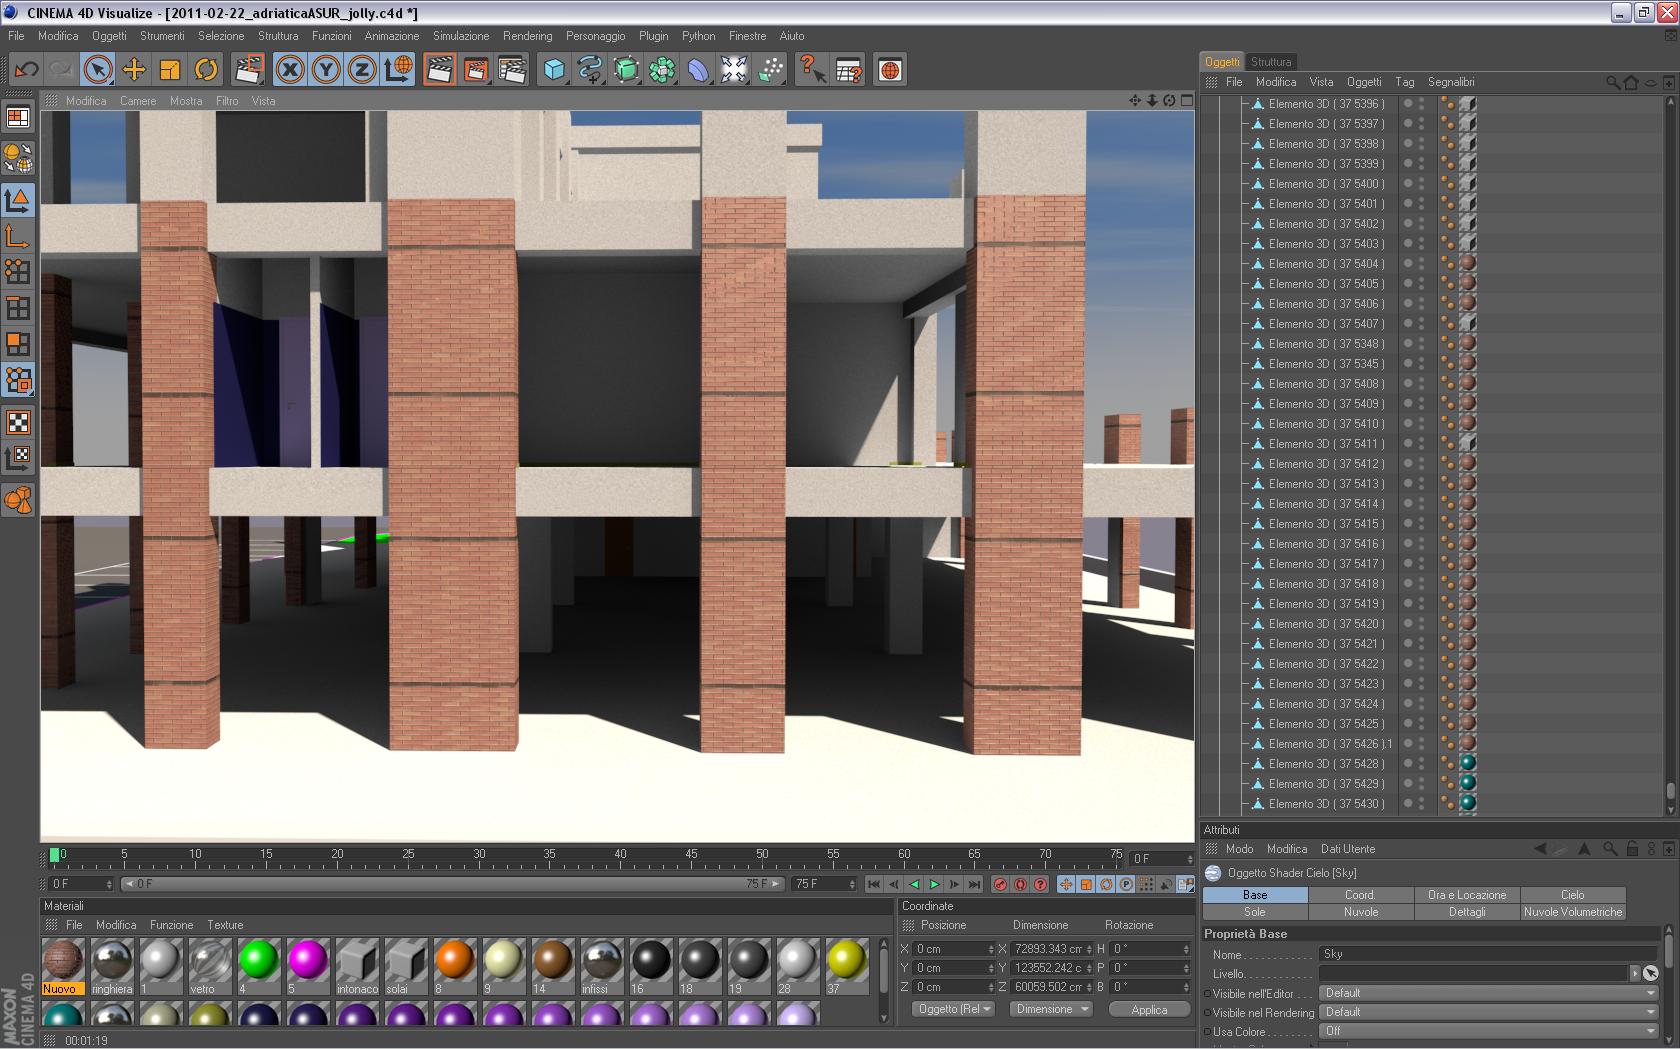This screenshot has width=1680, height=1050.
Task: Open the Sole attributes tab
Action: (x=1255, y=912)
